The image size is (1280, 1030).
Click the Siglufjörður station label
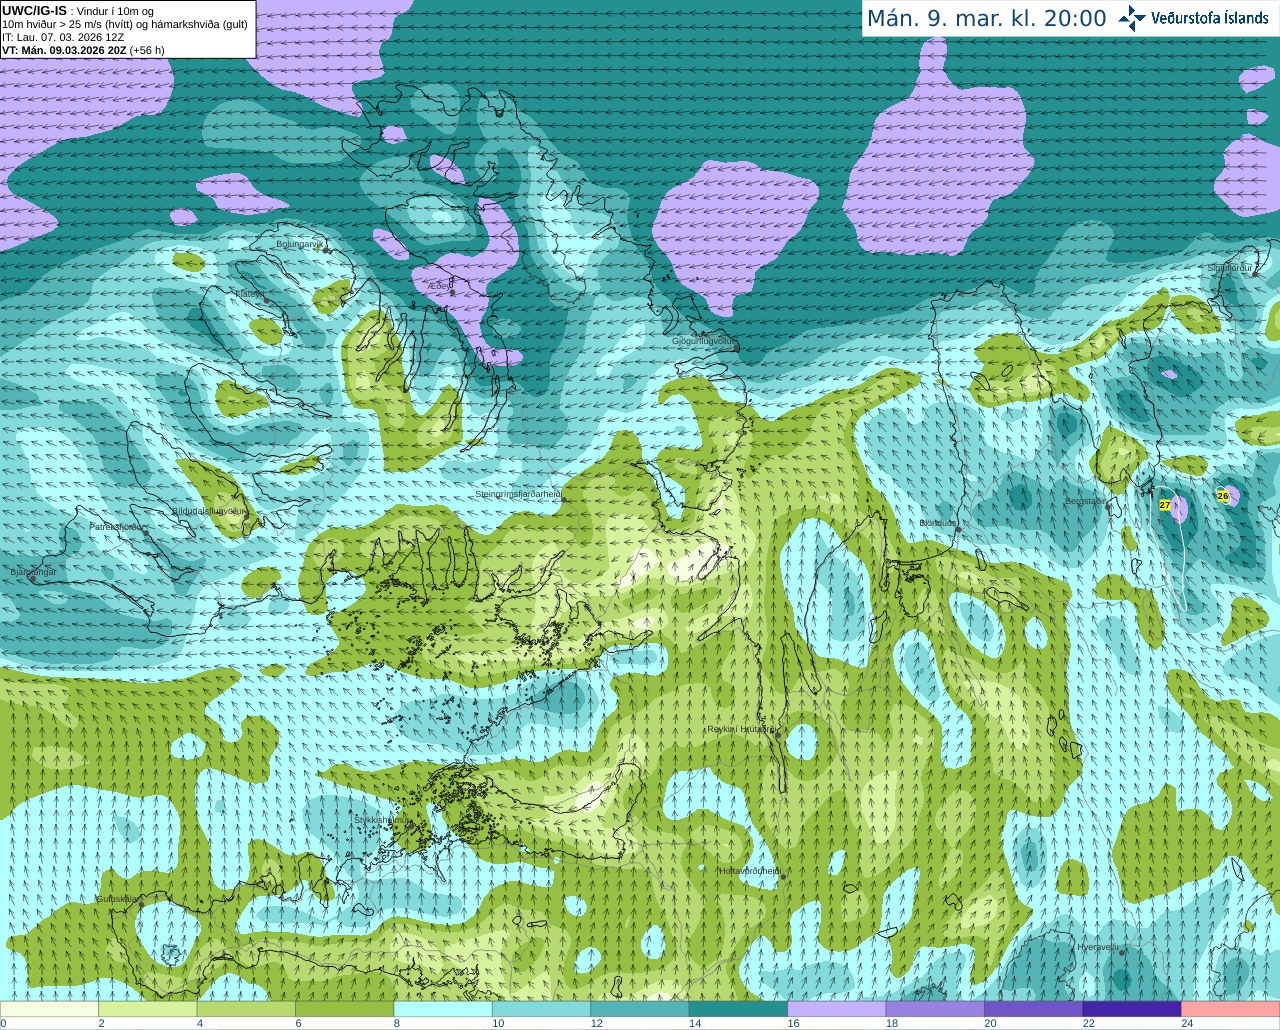coord(1231,268)
